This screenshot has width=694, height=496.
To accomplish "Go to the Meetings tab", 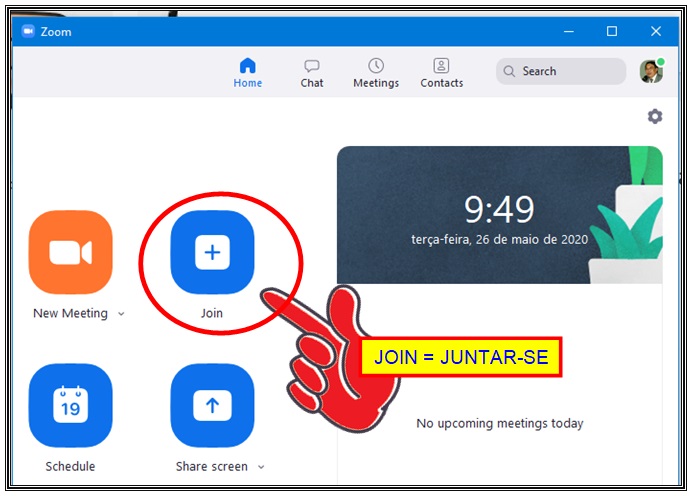I will tap(376, 72).
